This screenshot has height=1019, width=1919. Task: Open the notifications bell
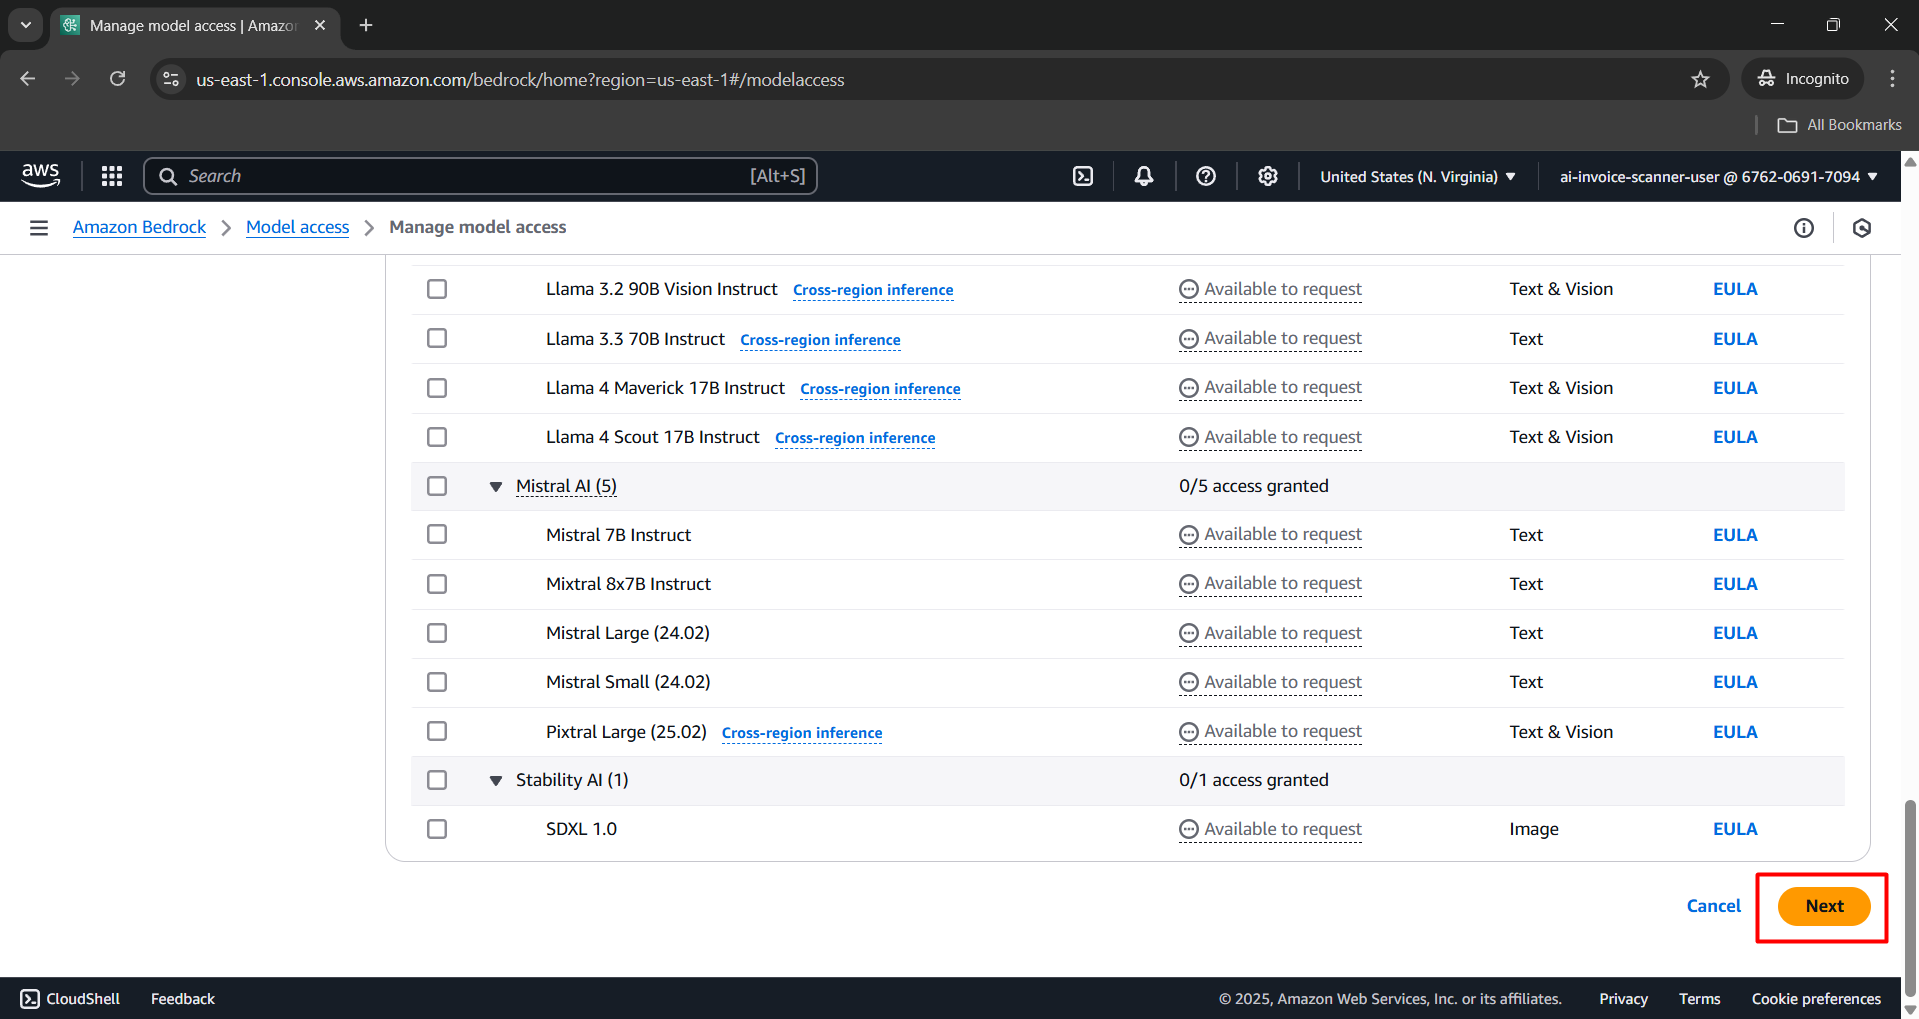click(1144, 176)
